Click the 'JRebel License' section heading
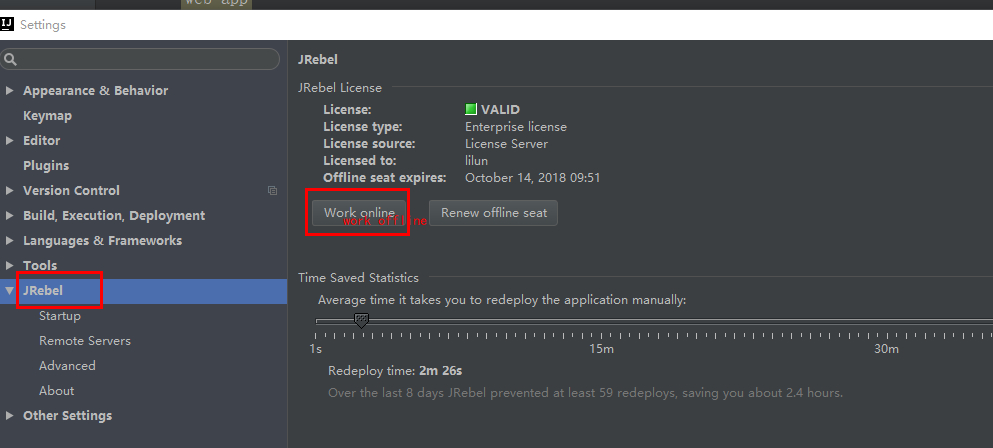 340,88
